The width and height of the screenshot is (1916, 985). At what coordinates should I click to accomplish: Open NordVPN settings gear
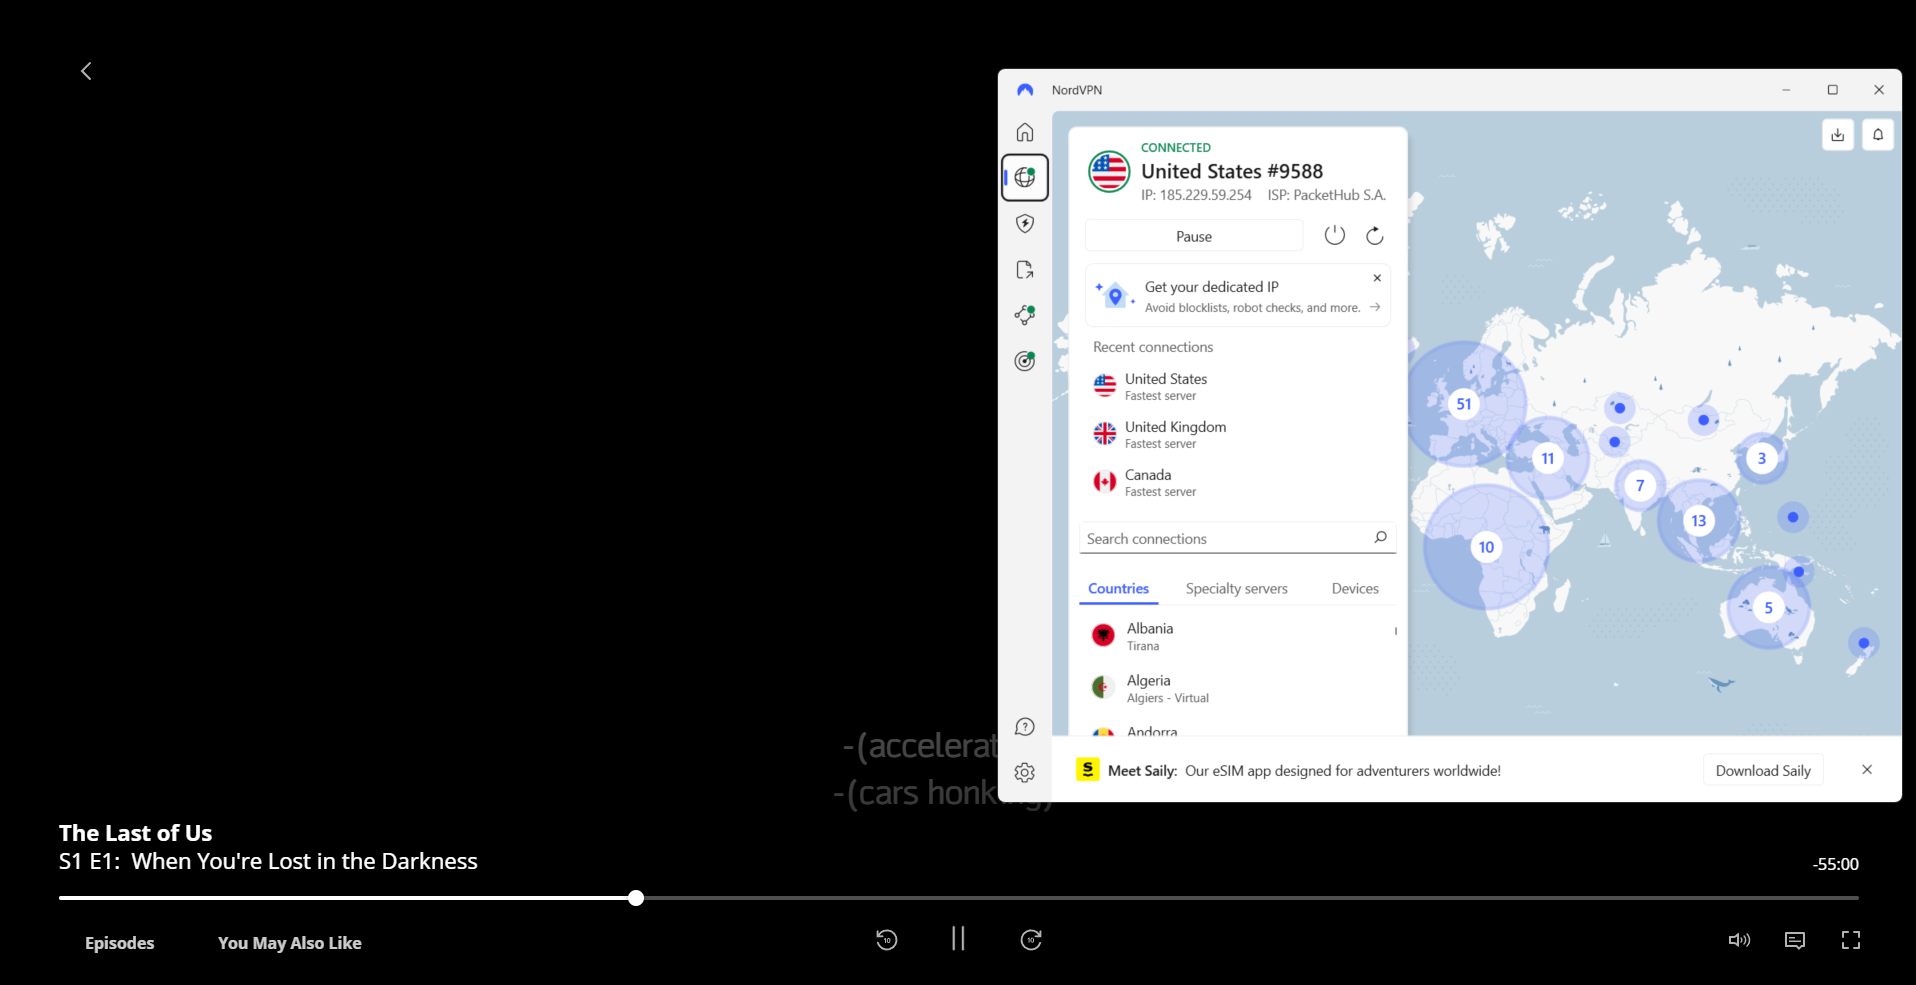[1025, 773]
